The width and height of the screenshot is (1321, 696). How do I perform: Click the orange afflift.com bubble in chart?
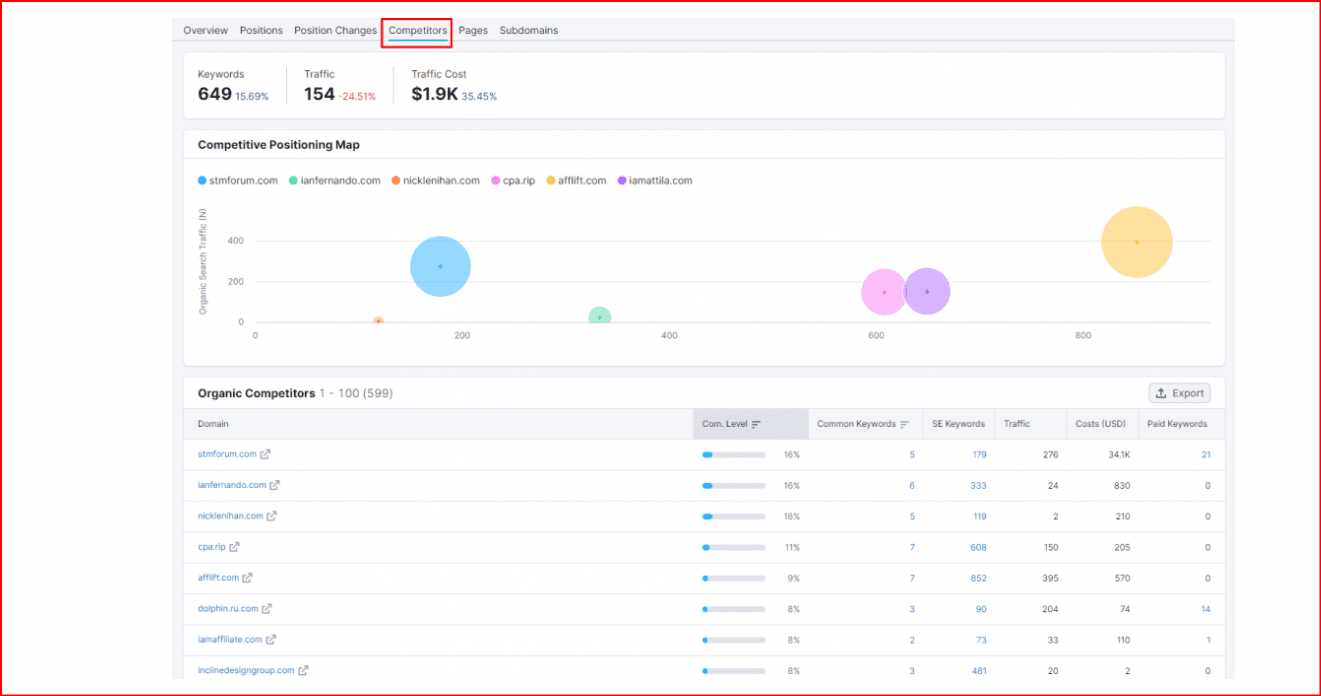1136,242
